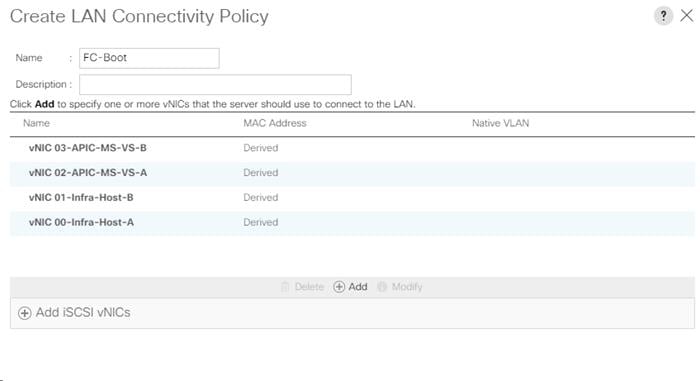The width and height of the screenshot is (700, 381).
Task: Click the Delete trash icon
Action: click(285, 287)
